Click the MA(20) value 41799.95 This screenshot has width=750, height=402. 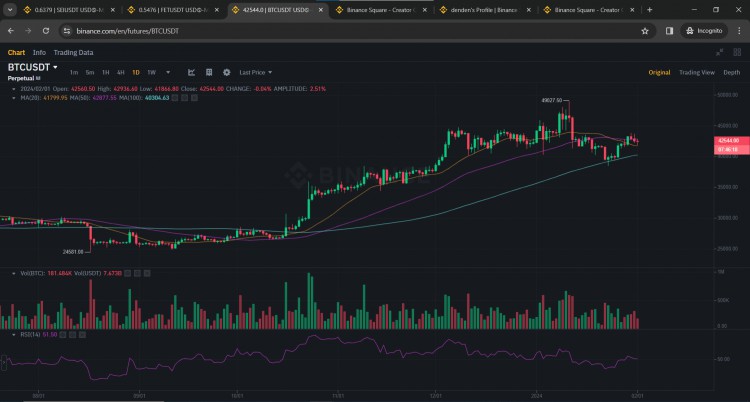[x=56, y=98]
